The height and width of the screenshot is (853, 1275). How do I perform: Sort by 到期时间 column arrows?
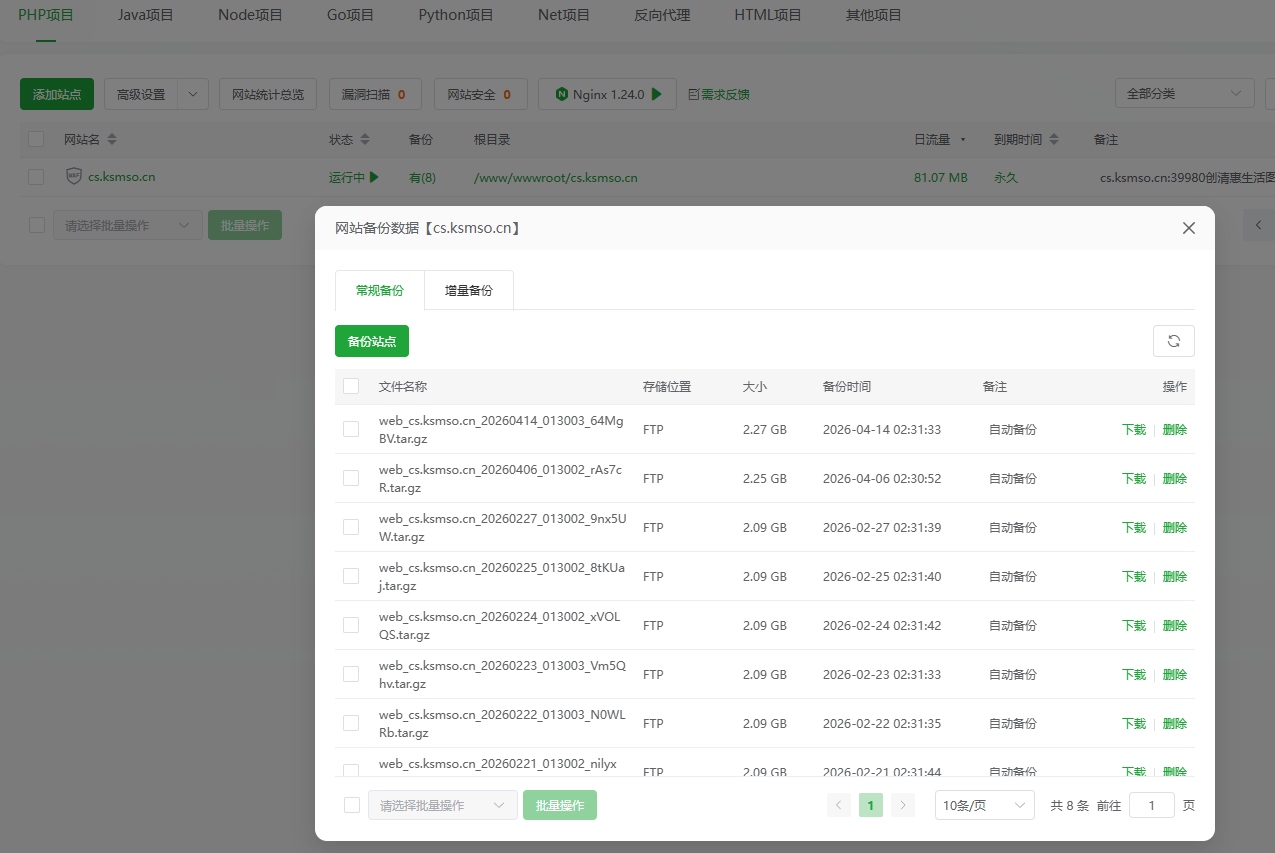tap(1054, 139)
